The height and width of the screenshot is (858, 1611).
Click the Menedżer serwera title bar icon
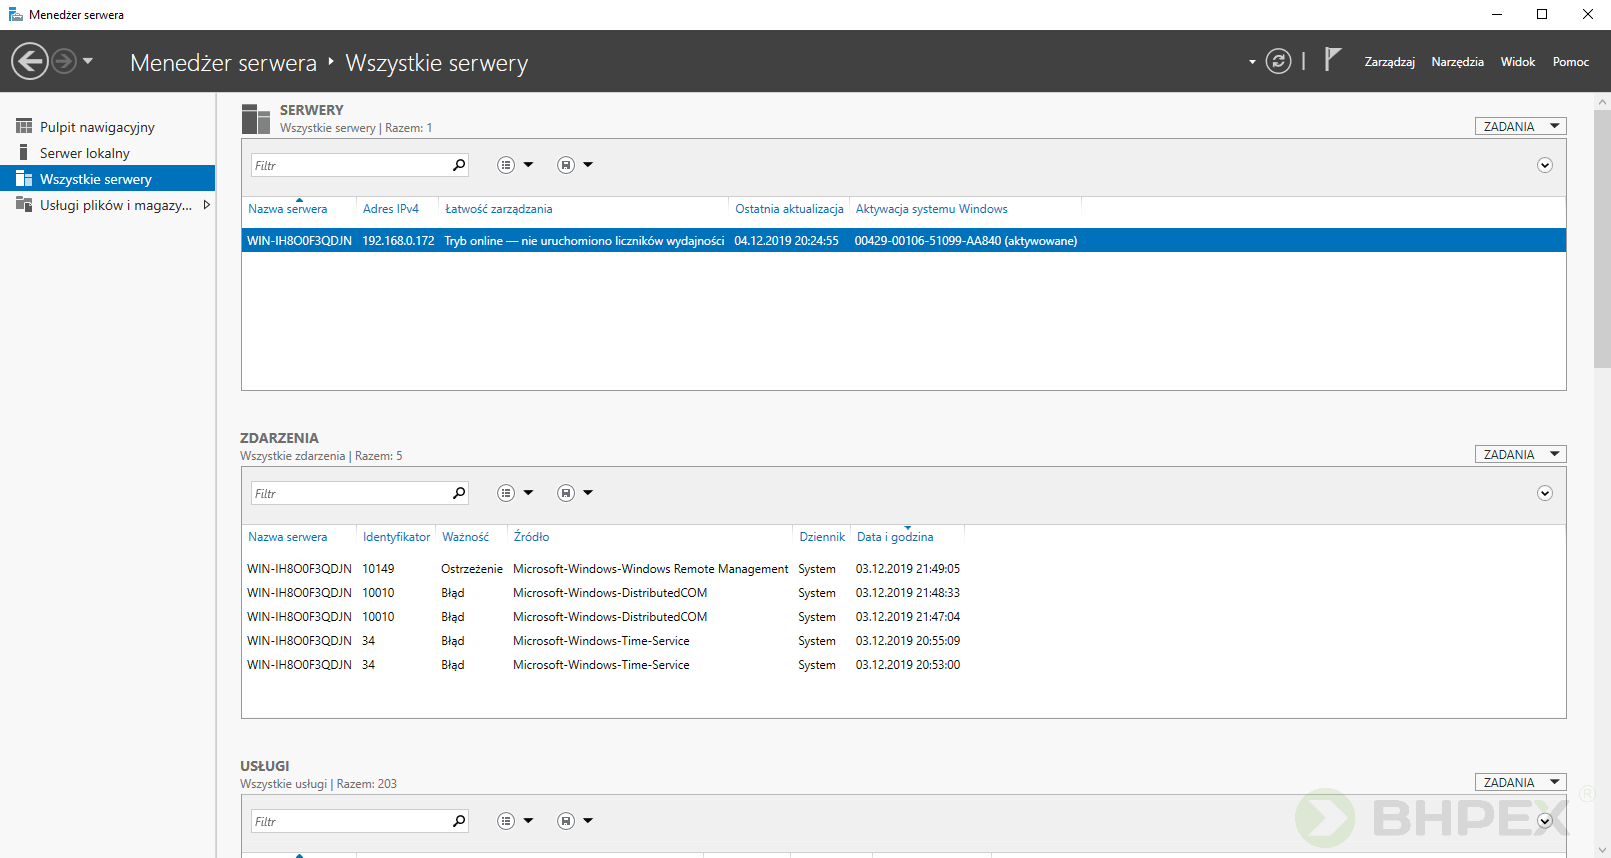click(15, 14)
